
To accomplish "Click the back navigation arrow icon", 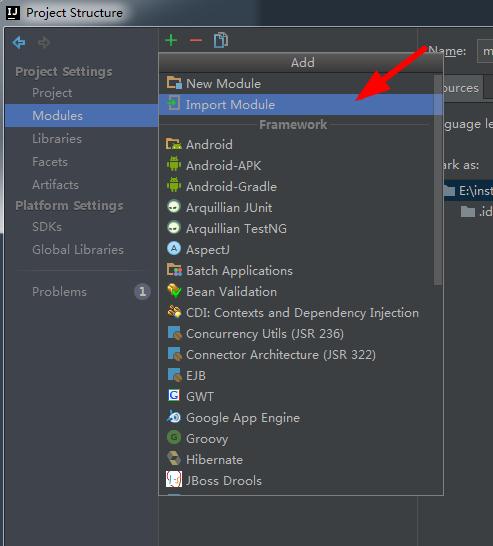I will tap(19, 42).
